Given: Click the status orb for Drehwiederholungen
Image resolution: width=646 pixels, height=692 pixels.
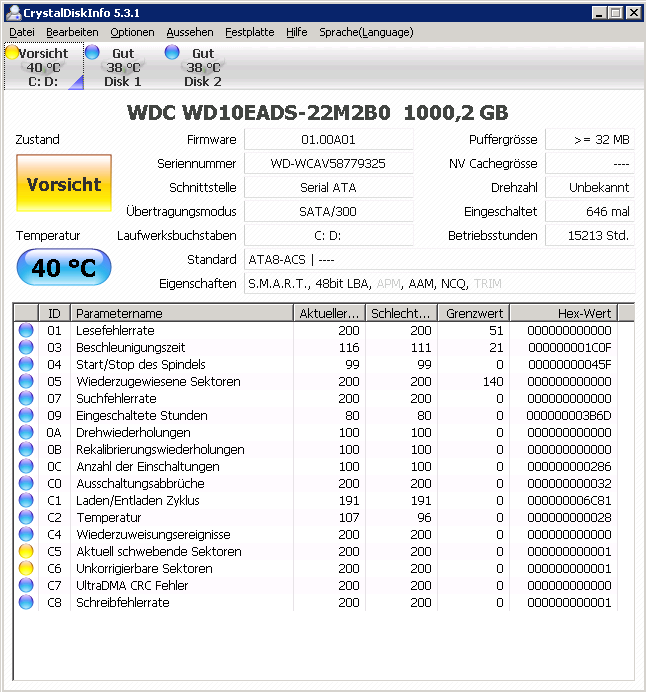Looking at the screenshot, I should (x=26, y=432).
